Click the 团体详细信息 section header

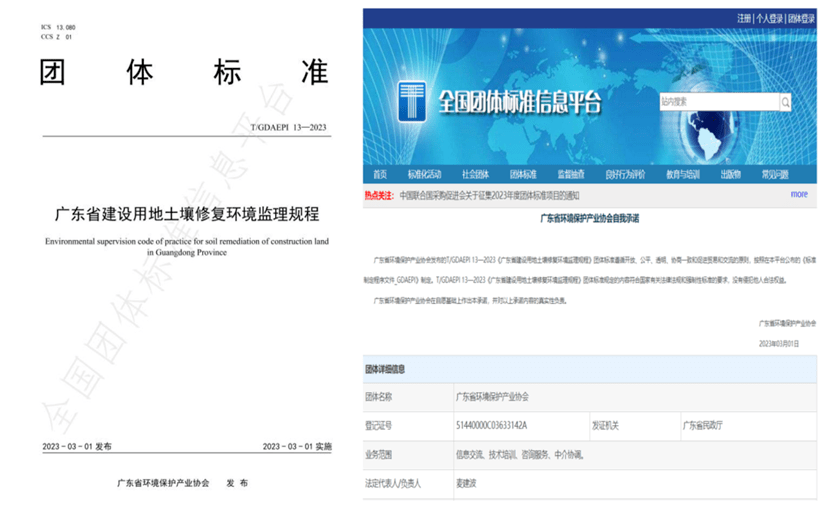tap(385, 369)
